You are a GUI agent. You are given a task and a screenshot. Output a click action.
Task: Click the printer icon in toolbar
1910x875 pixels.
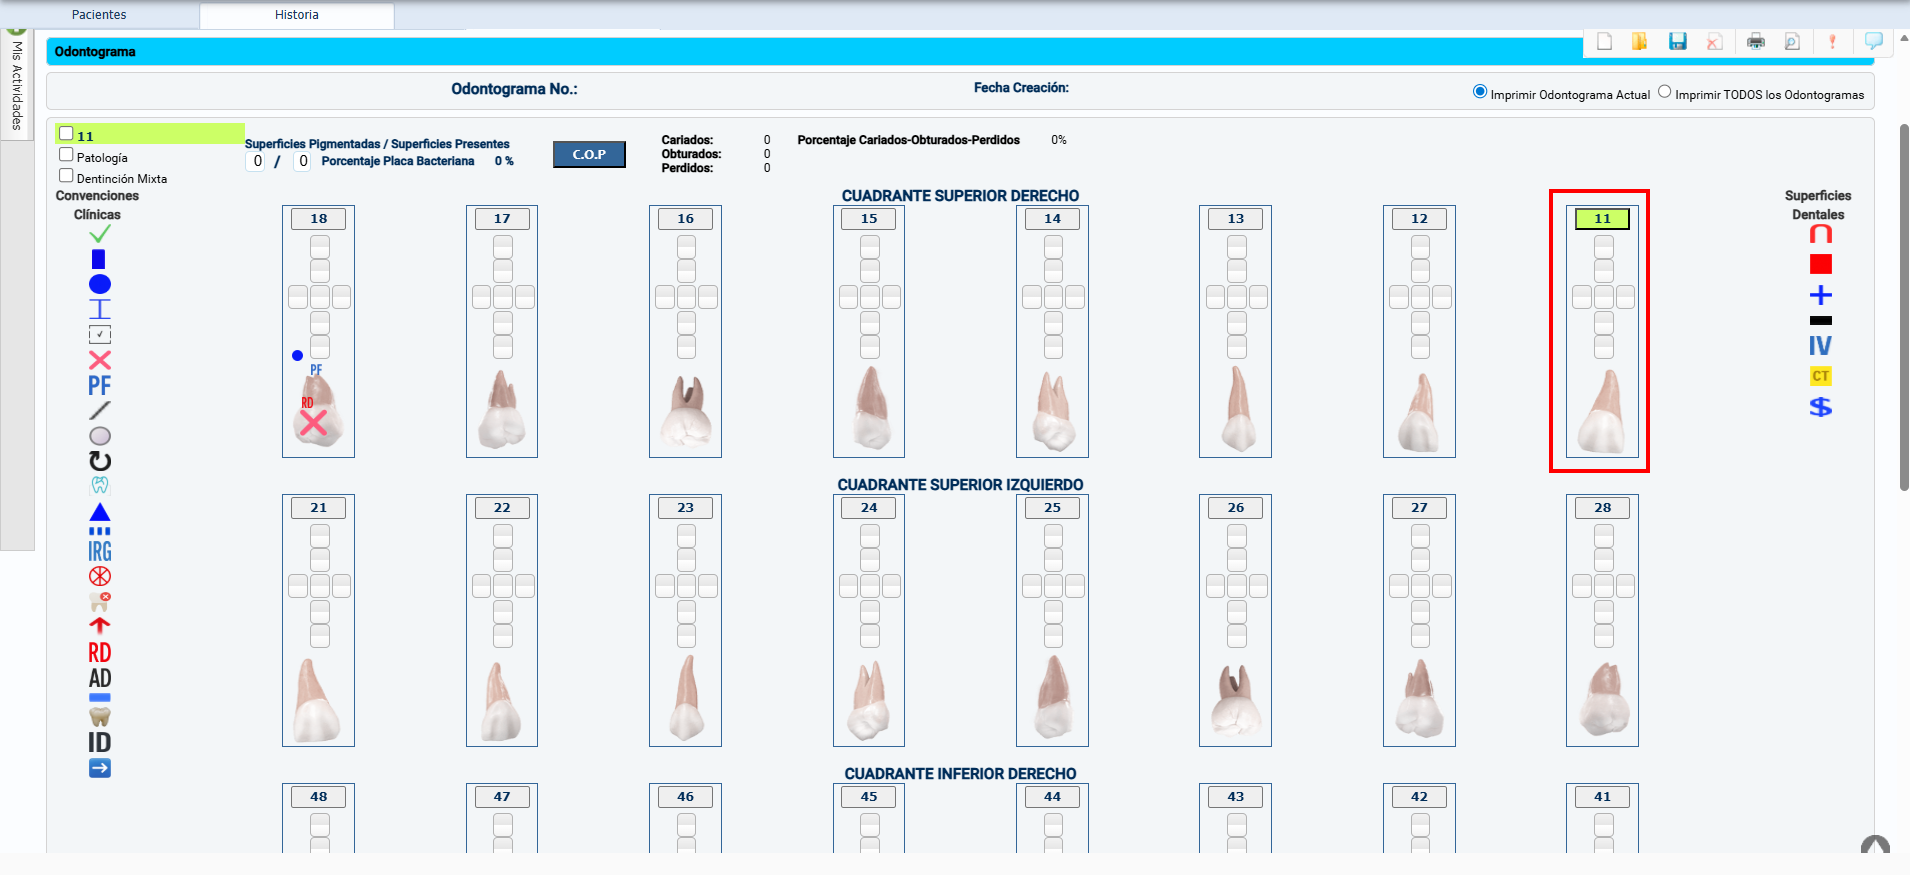[x=1755, y=41]
